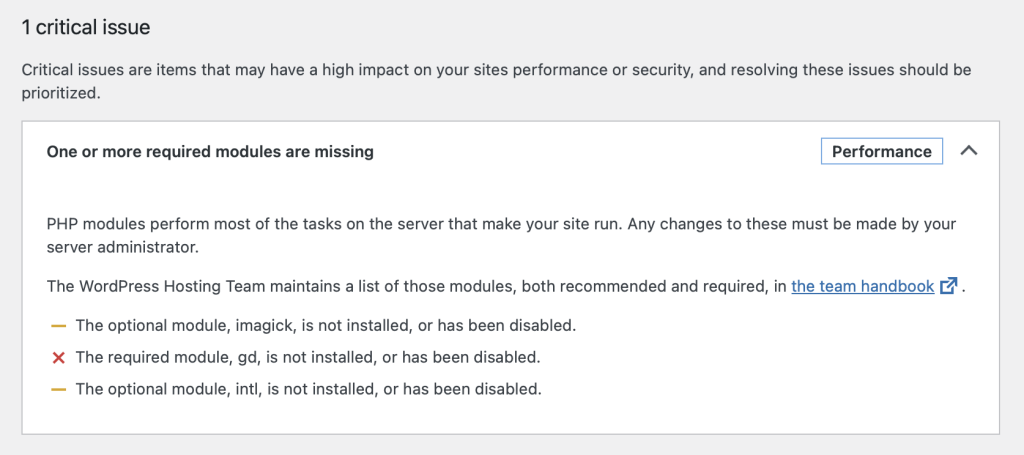Select "The optional module, imagick" text
Viewport: 1024px width, 455px height.
185,325
